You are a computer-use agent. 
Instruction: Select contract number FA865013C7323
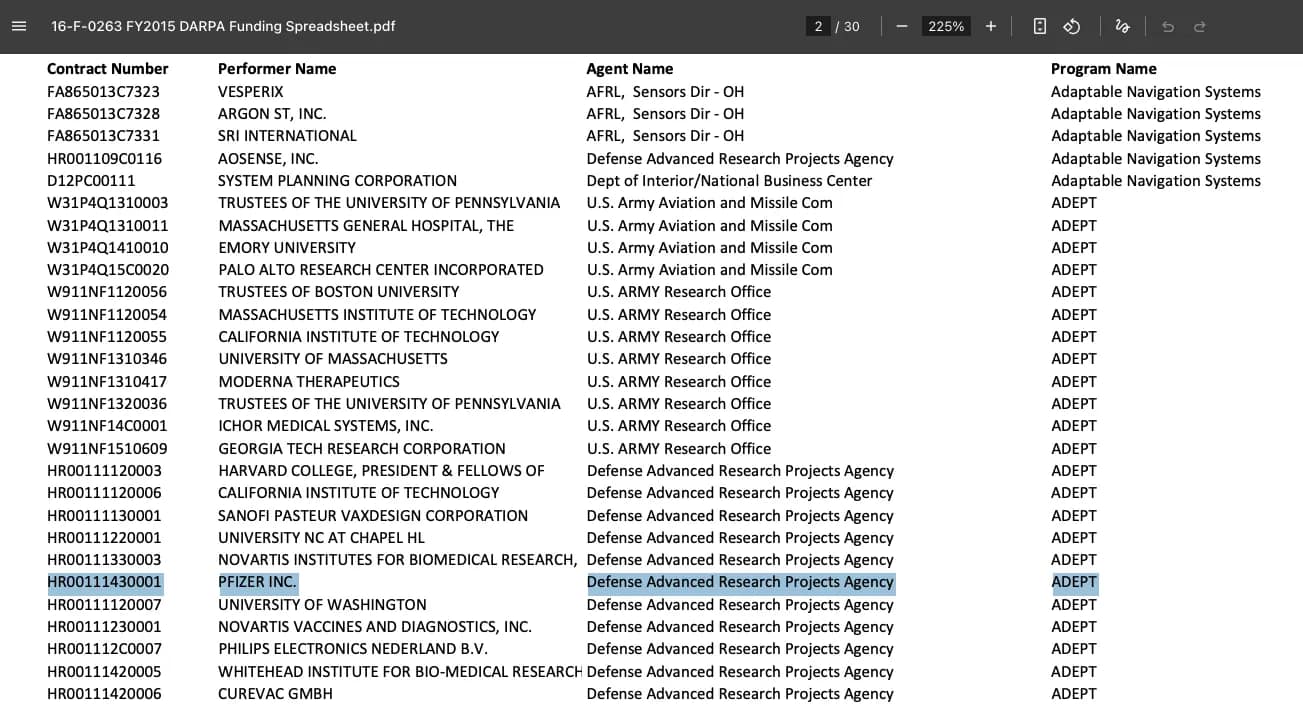coord(104,92)
